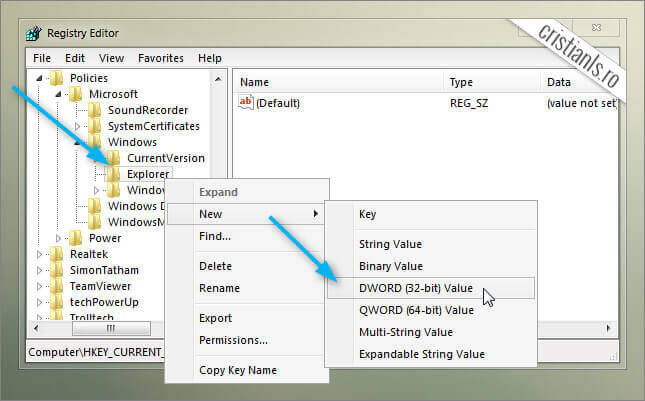The height and width of the screenshot is (401, 645).
Task: Choose DWORD (32-bit) Value from submenu
Action: 416,288
